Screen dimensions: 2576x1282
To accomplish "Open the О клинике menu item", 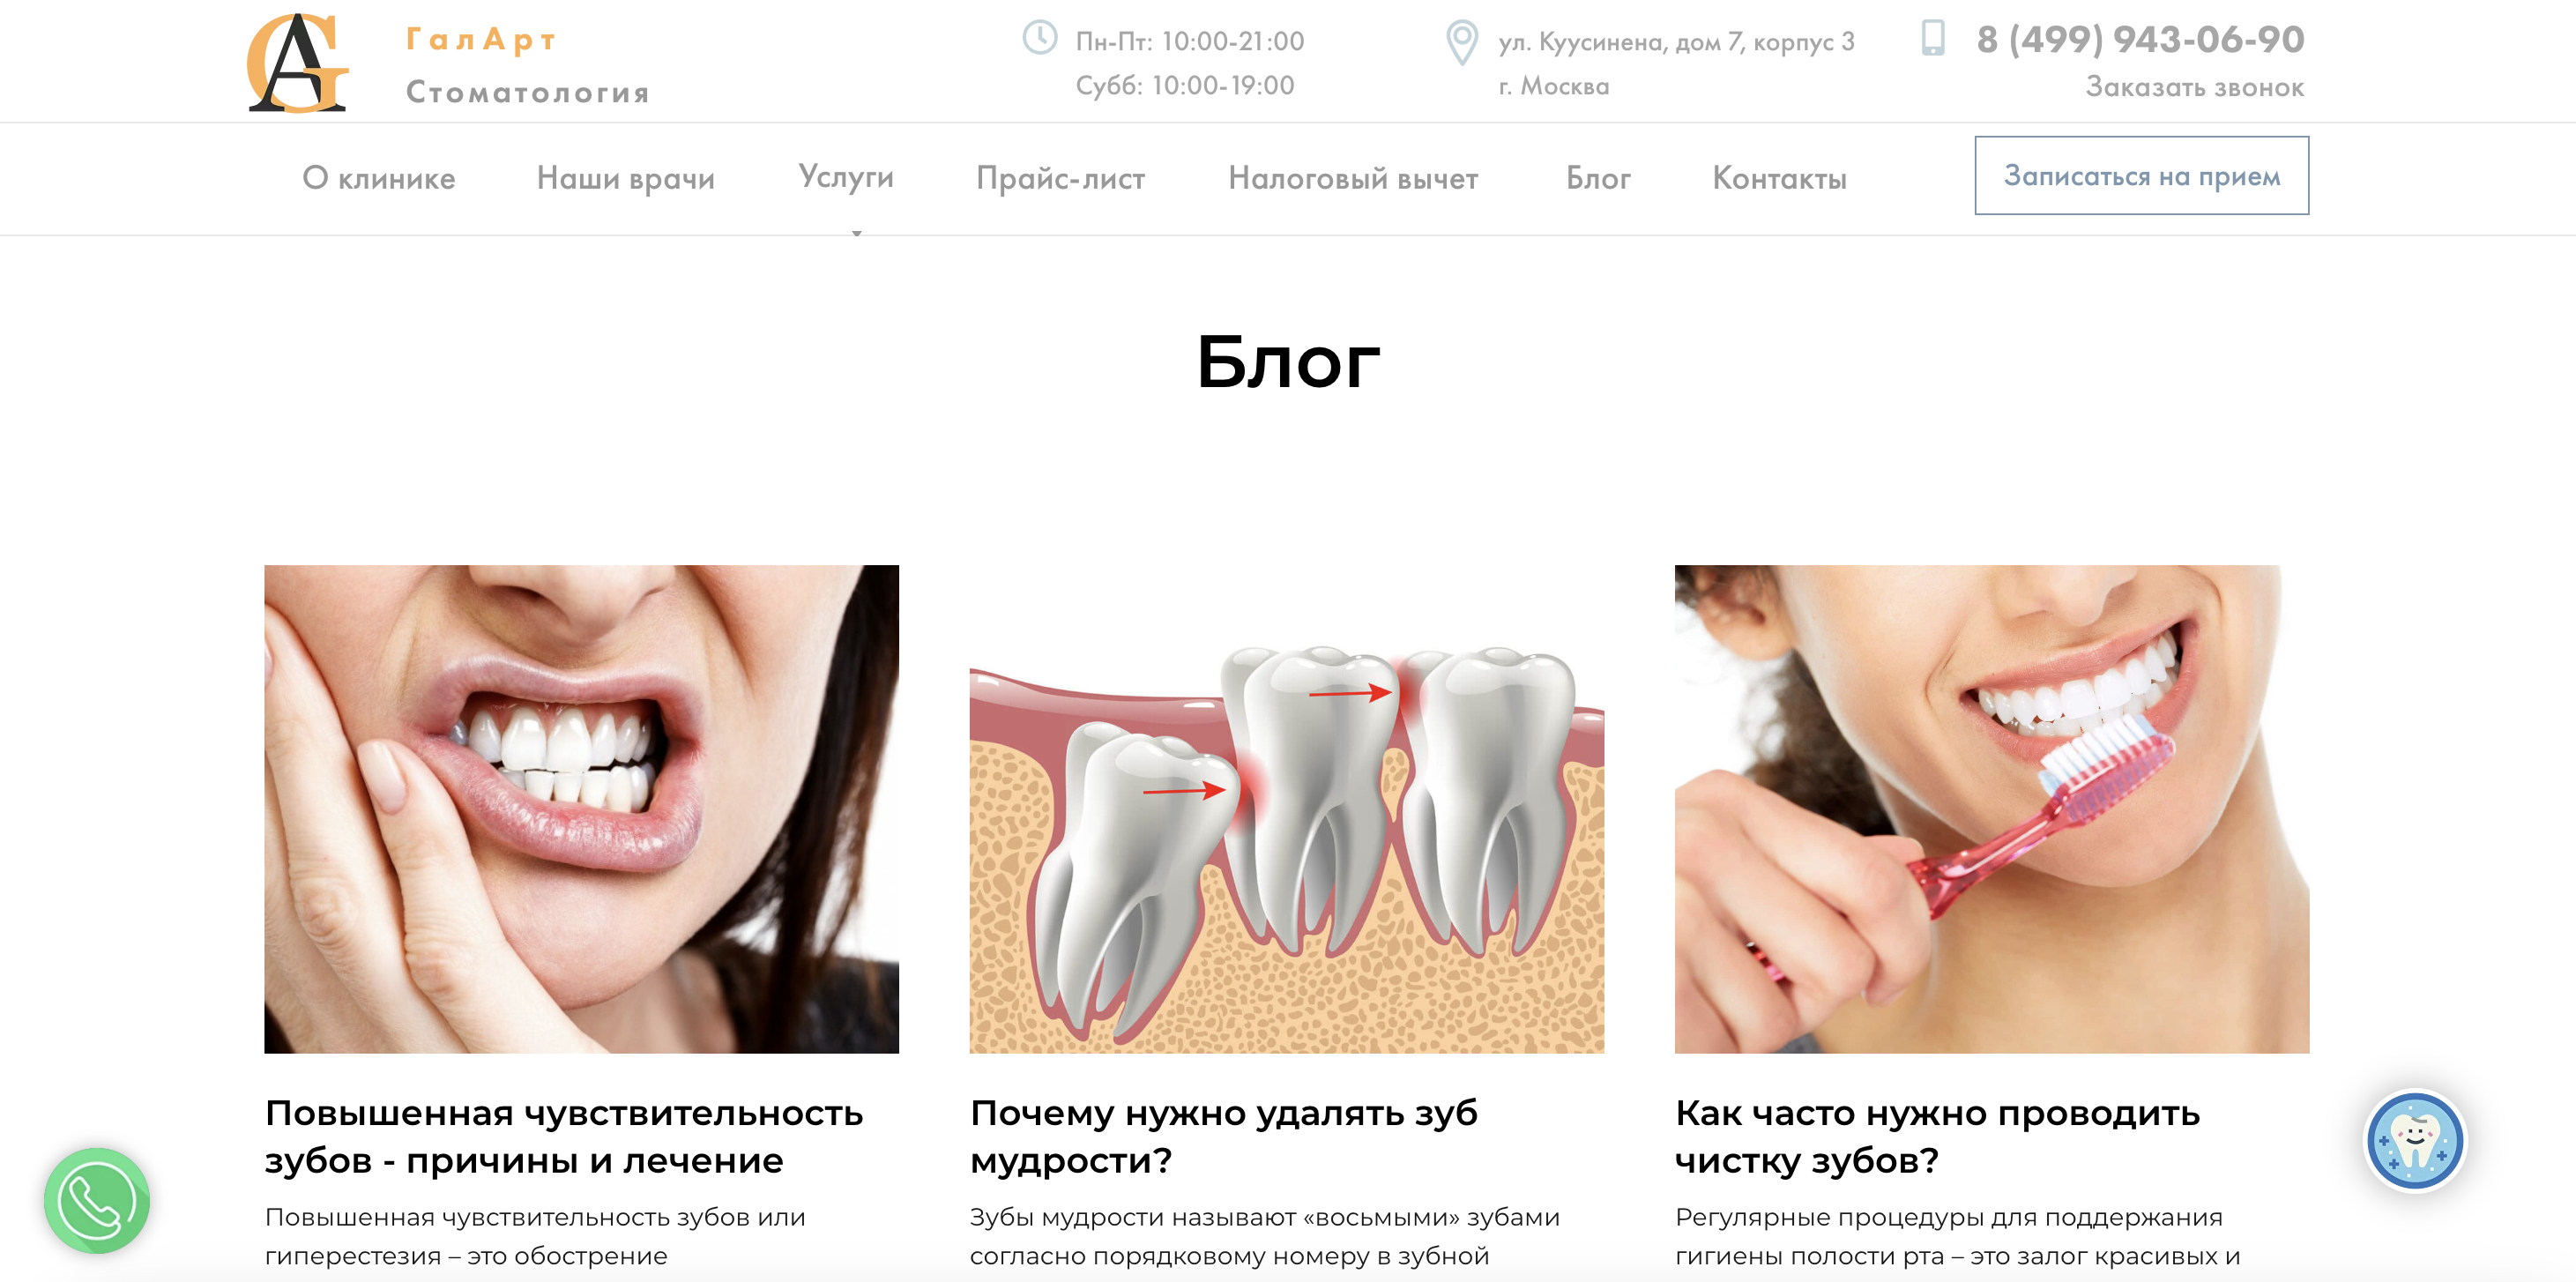I will (379, 178).
